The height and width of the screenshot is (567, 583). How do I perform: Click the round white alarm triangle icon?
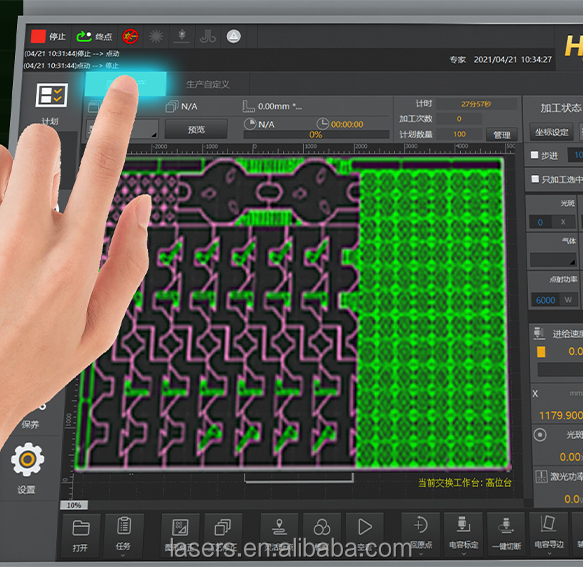(x=233, y=36)
